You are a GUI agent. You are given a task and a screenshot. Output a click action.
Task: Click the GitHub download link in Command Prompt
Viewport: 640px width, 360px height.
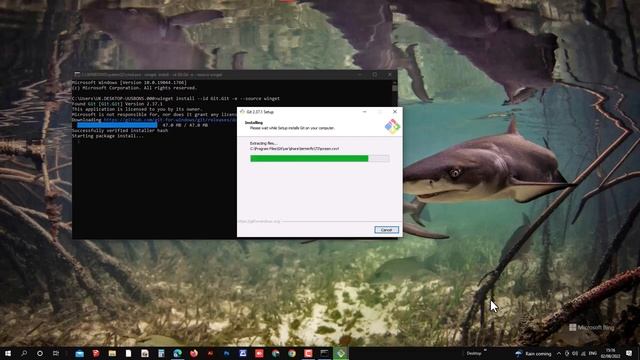point(170,120)
